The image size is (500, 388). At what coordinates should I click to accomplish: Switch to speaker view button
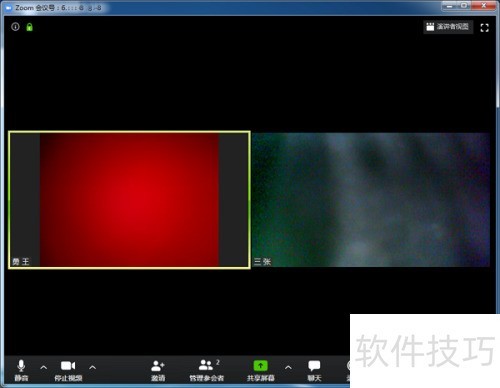[x=448, y=27]
